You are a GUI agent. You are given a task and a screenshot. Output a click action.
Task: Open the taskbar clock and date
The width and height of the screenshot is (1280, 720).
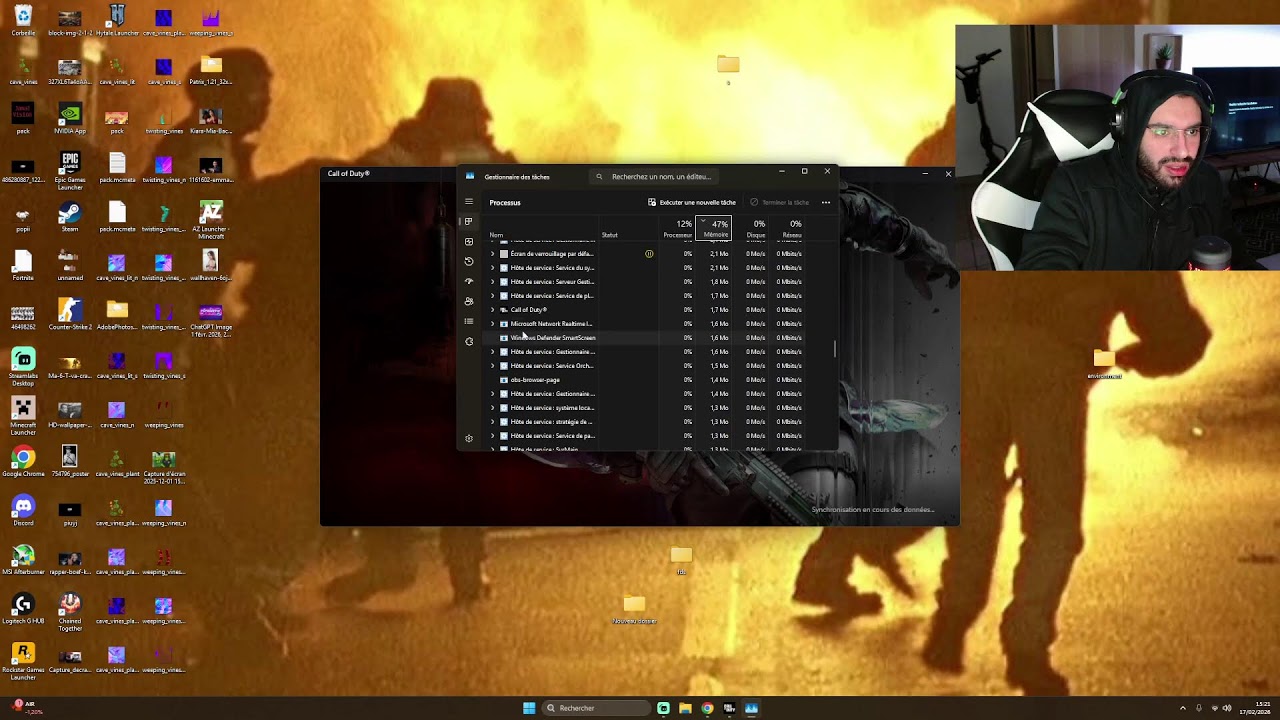pyautogui.click(x=1255, y=708)
